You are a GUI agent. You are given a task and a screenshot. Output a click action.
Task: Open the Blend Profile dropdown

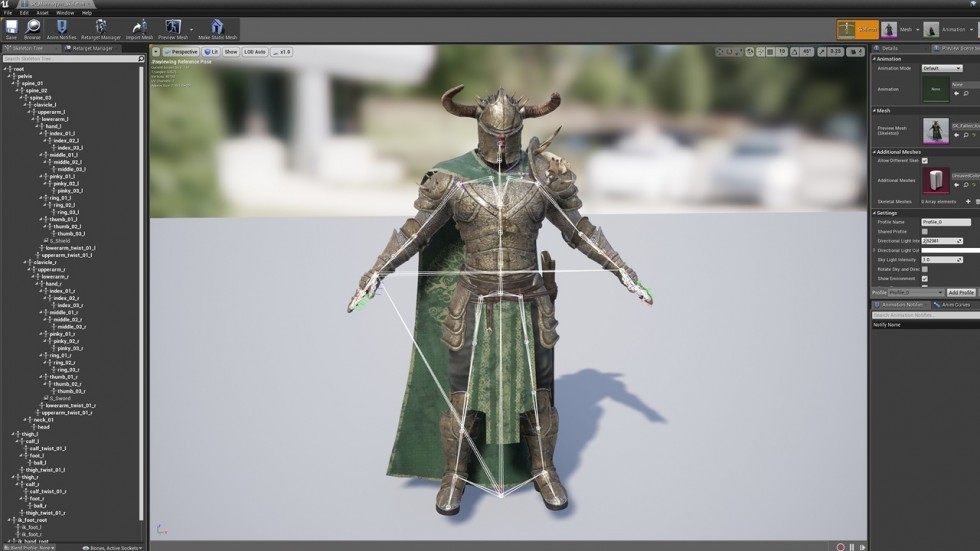coord(29,548)
